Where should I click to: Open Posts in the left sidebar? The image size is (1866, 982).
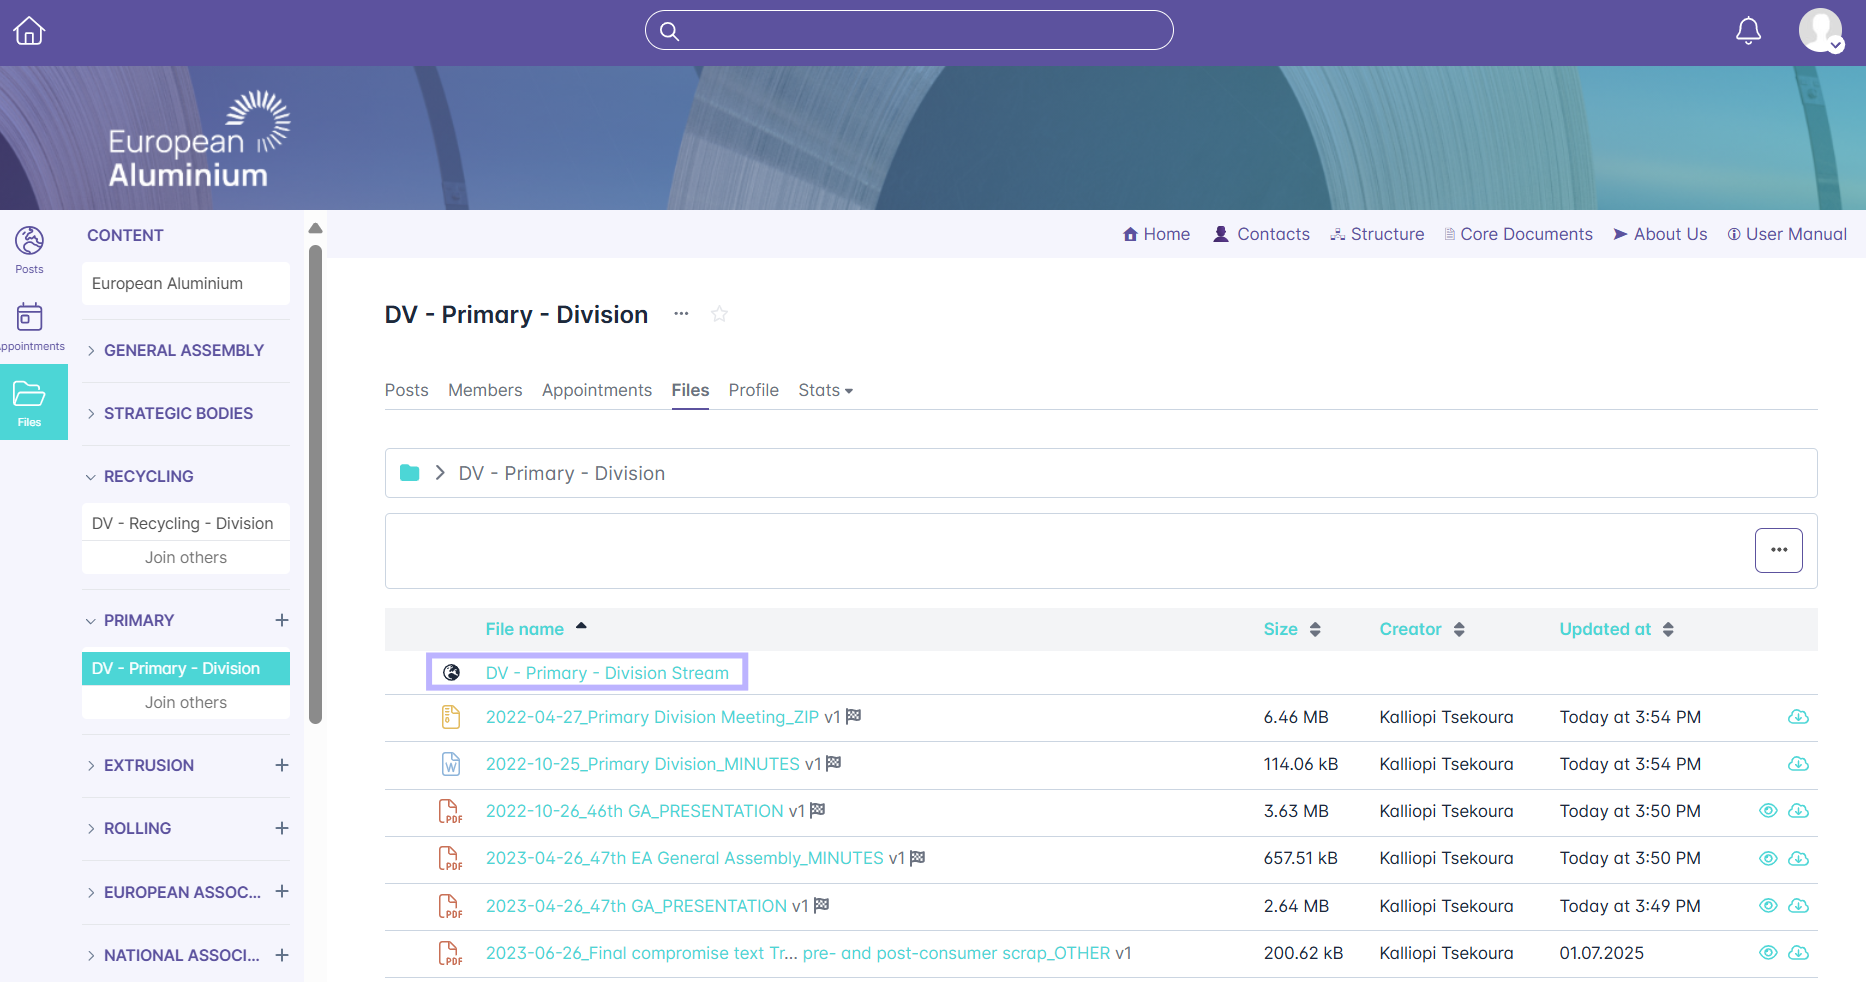coord(30,249)
